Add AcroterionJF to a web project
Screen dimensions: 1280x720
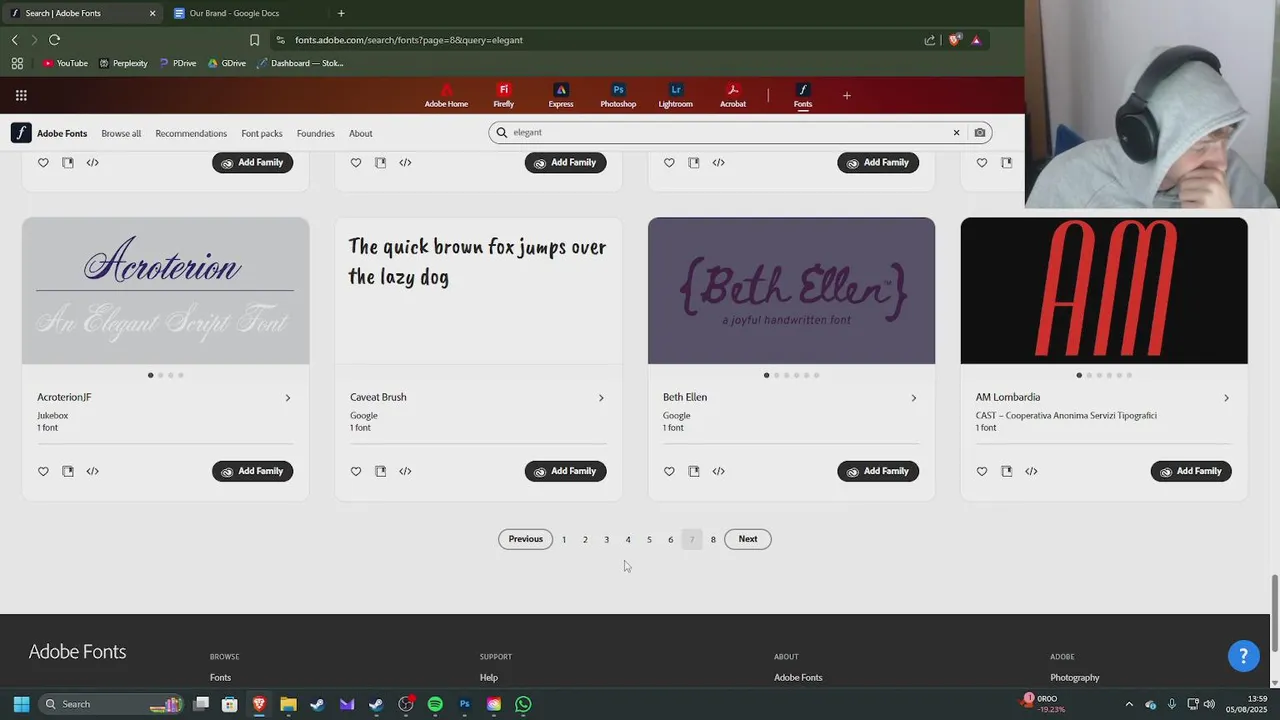click(68, 471)
